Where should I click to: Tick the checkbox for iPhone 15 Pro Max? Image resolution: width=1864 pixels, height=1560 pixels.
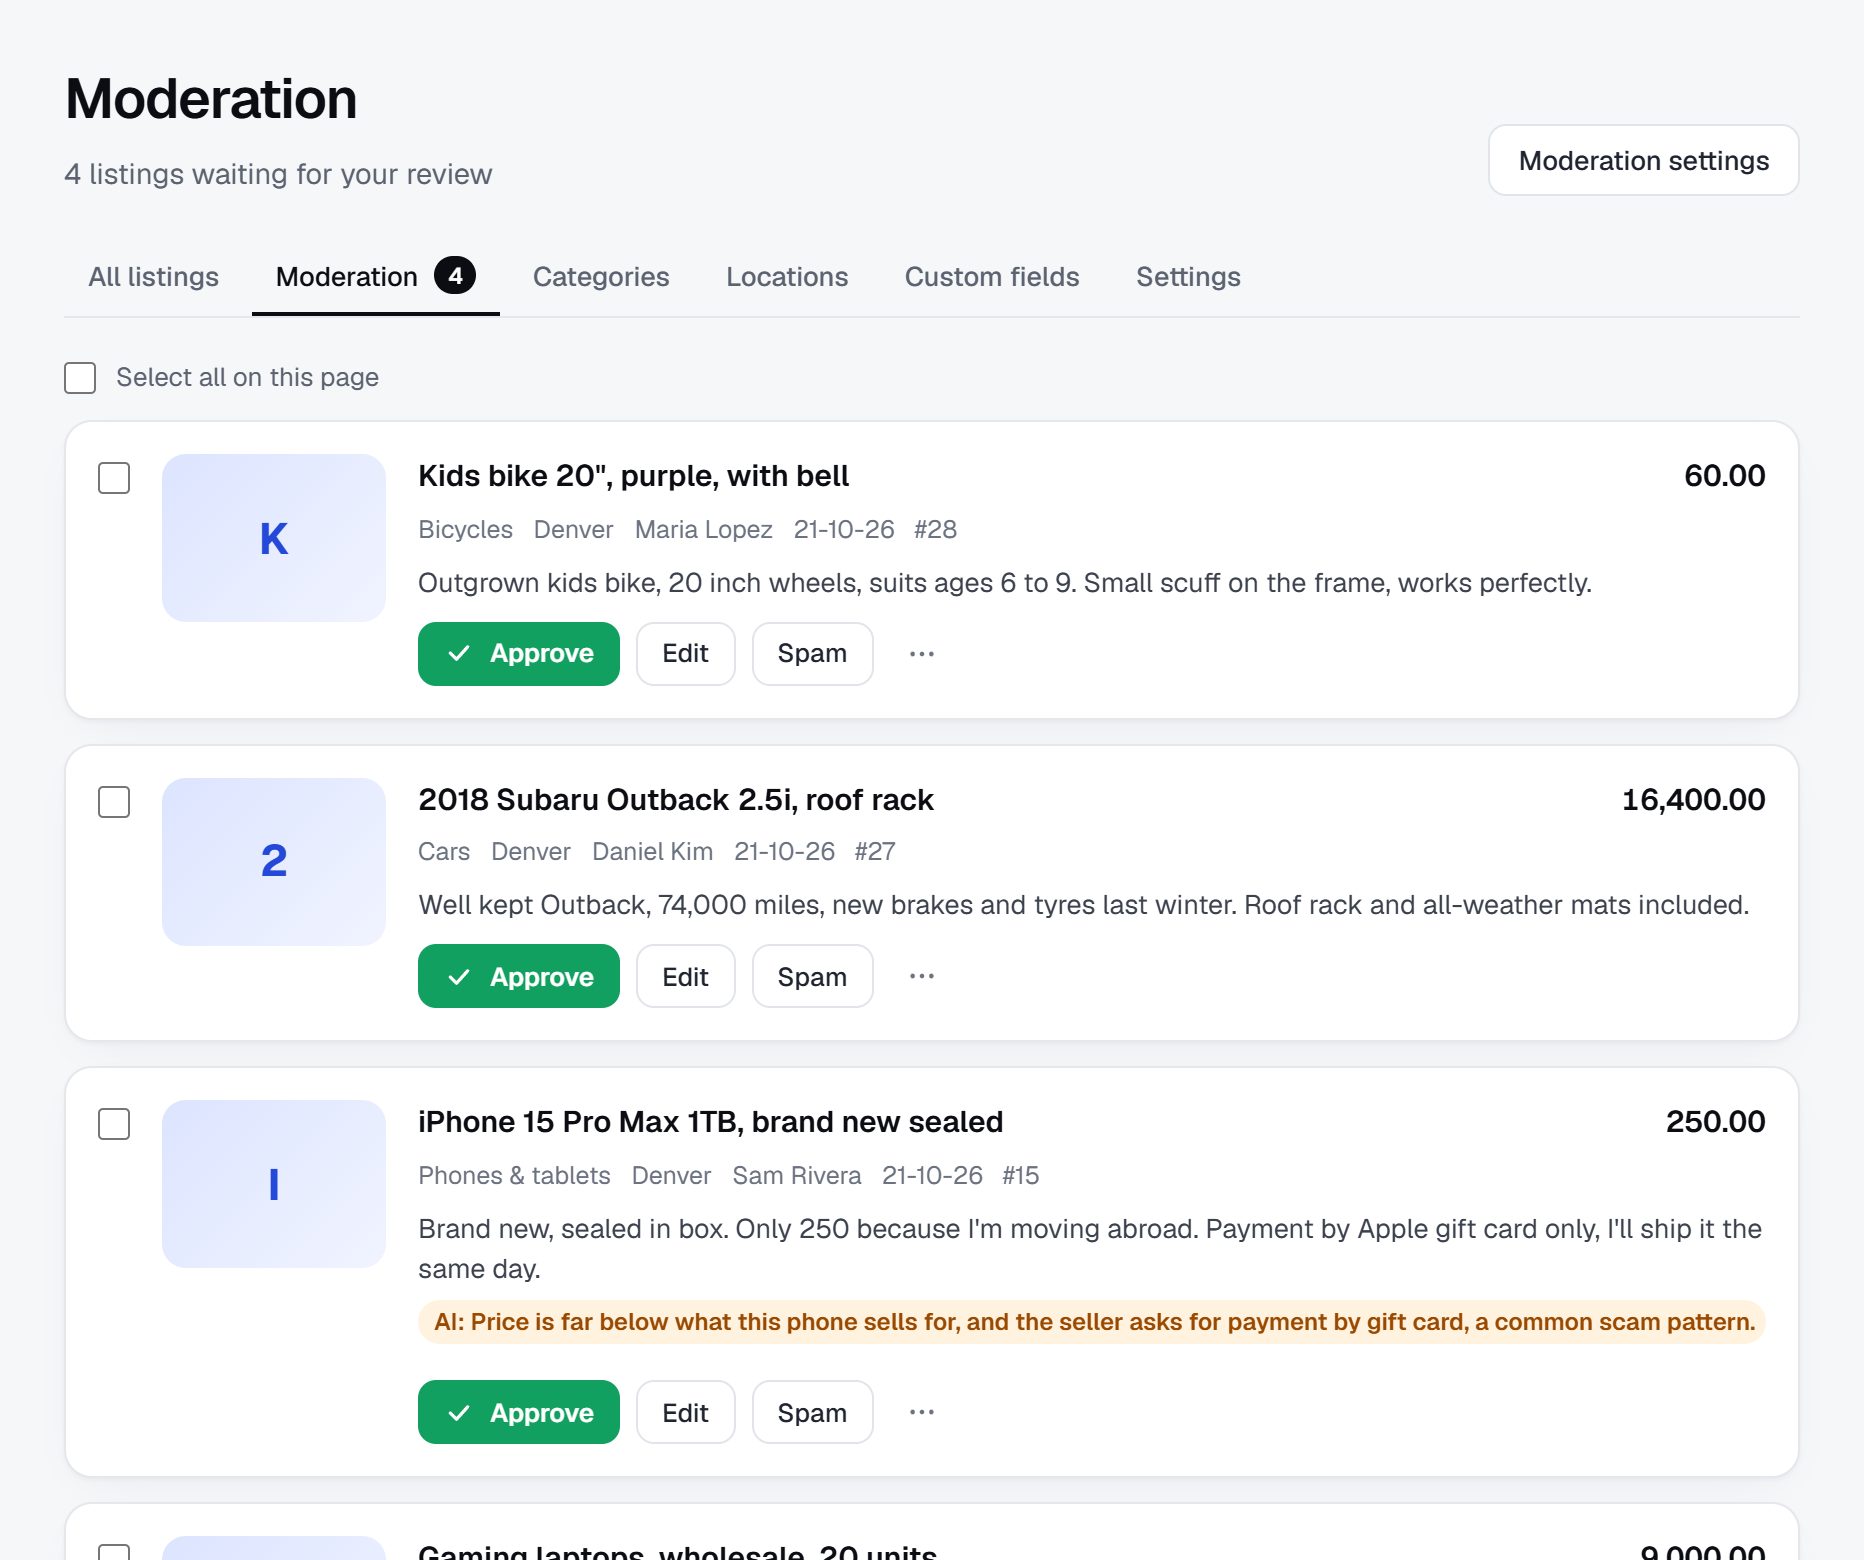click(114, 1124)
